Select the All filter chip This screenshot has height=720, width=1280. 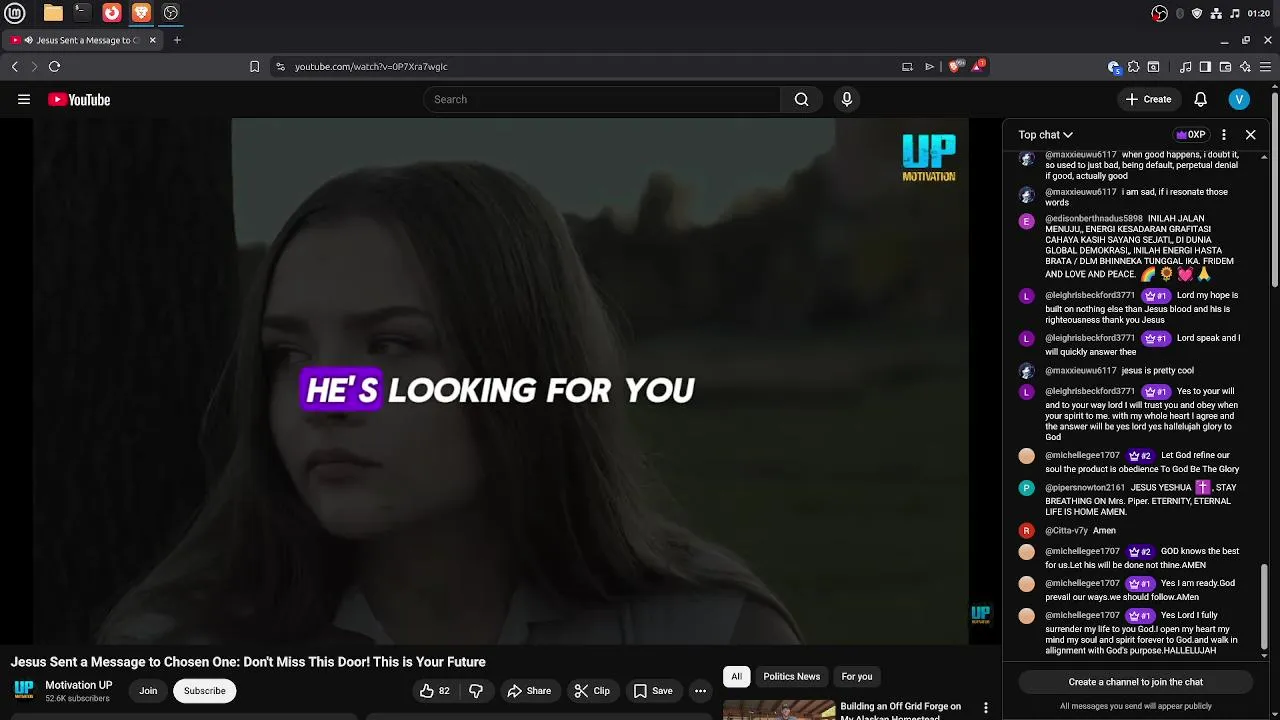(x=736, y=677)
